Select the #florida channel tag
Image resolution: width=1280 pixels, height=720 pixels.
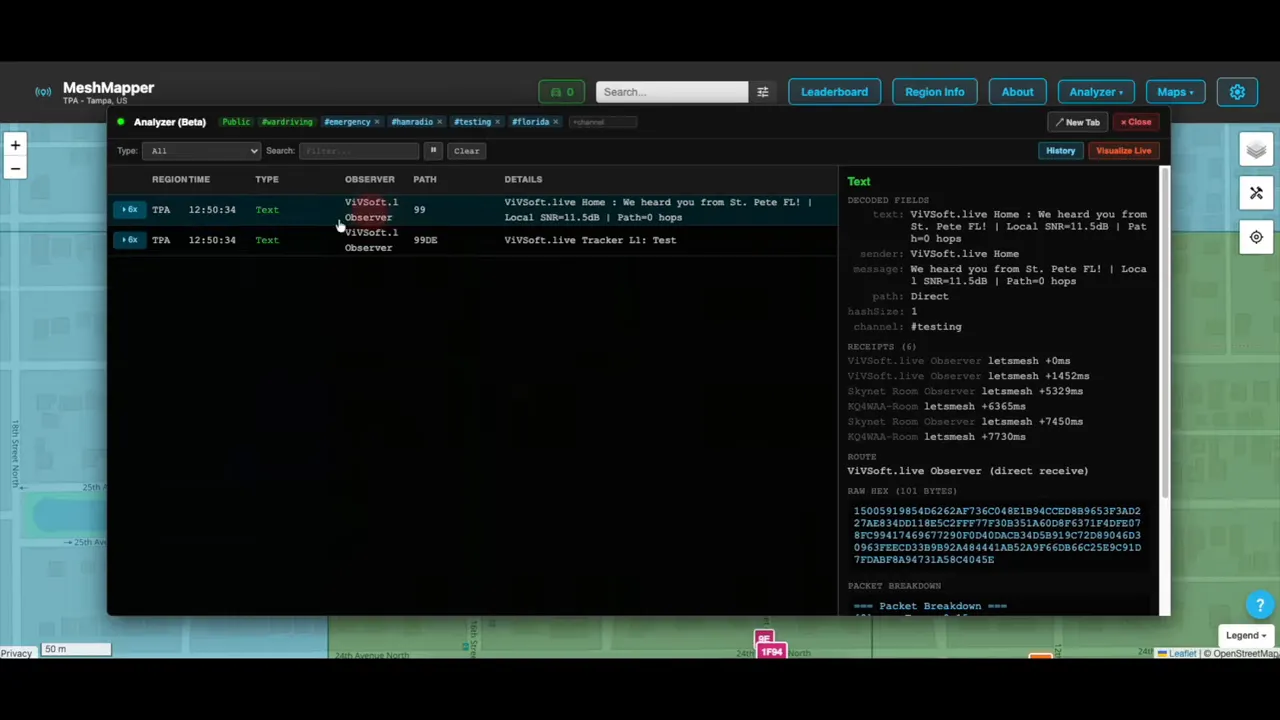[x=530, y=122]
